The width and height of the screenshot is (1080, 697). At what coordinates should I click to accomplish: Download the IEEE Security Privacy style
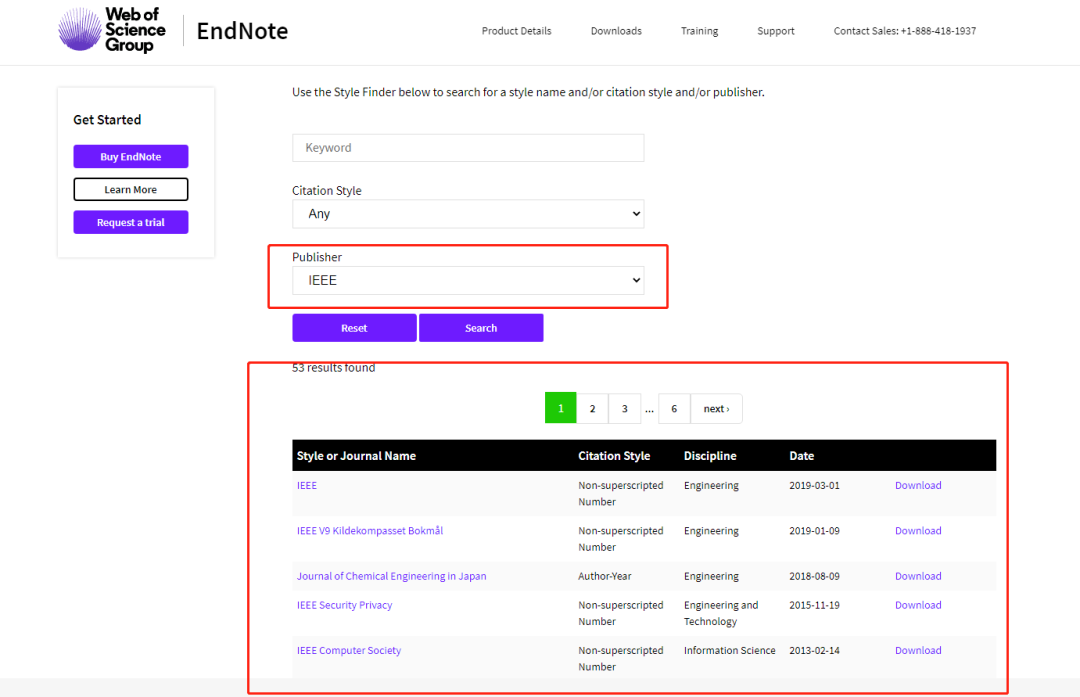coord(918,605)
